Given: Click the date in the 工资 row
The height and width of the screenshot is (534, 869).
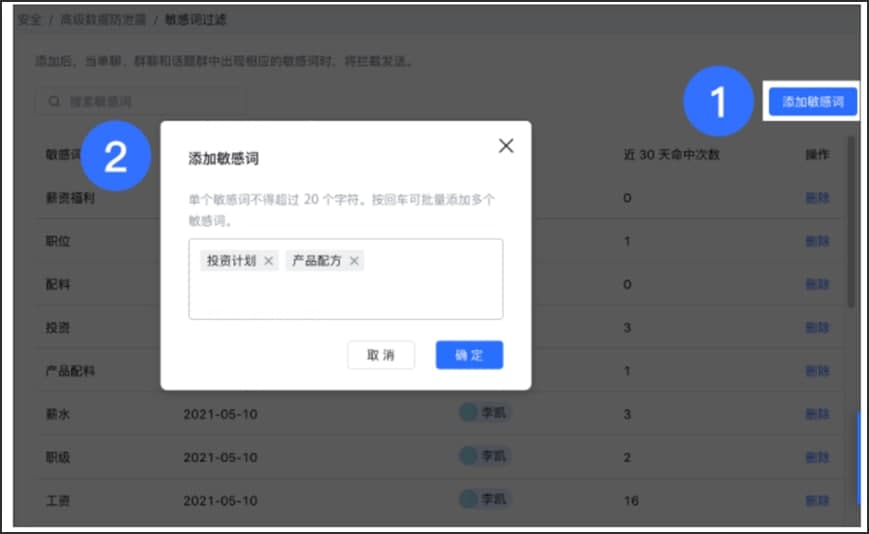Looking at the screenshot, I should tap(221, 501).
